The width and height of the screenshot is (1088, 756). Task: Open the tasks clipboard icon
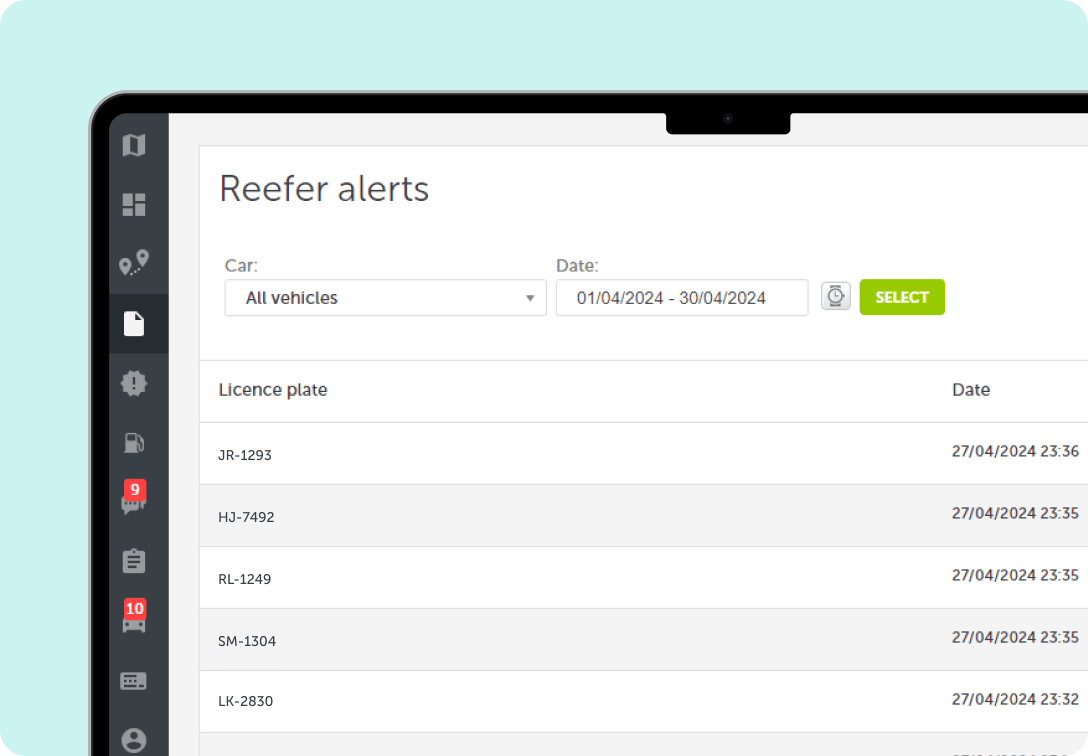(134, 560)
